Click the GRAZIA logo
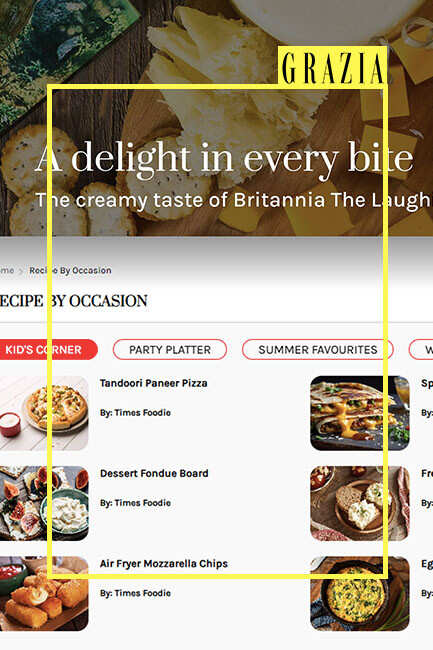This screenshot has height=650, width=433. coord(333,66)
